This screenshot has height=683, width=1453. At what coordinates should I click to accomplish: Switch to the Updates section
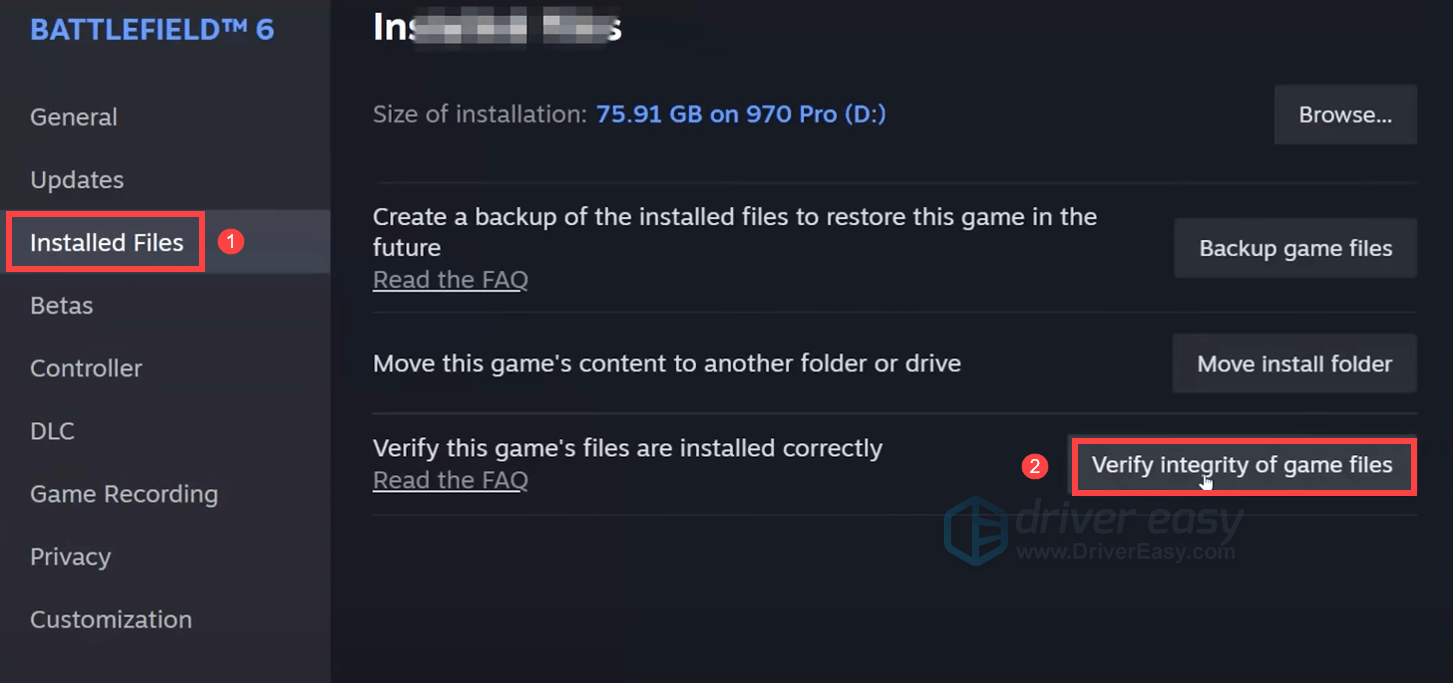(x=77, y=180)
